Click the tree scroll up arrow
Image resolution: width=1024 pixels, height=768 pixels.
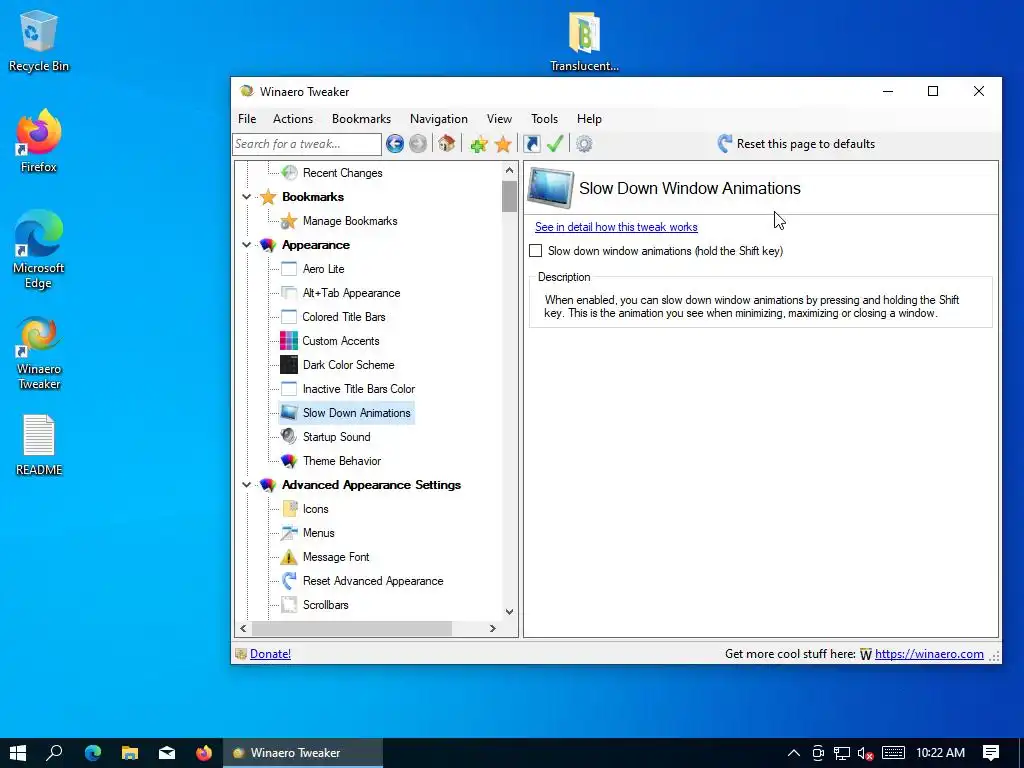click(x=509, y=170)
